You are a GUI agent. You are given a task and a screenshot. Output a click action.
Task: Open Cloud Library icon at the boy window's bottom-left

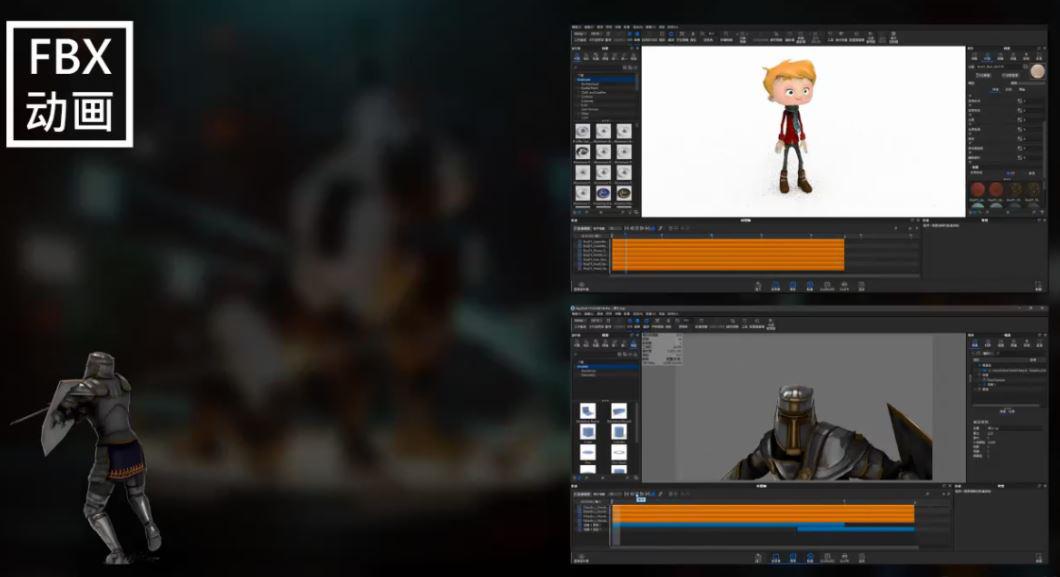pyautogui.click(x=582, y=286)
